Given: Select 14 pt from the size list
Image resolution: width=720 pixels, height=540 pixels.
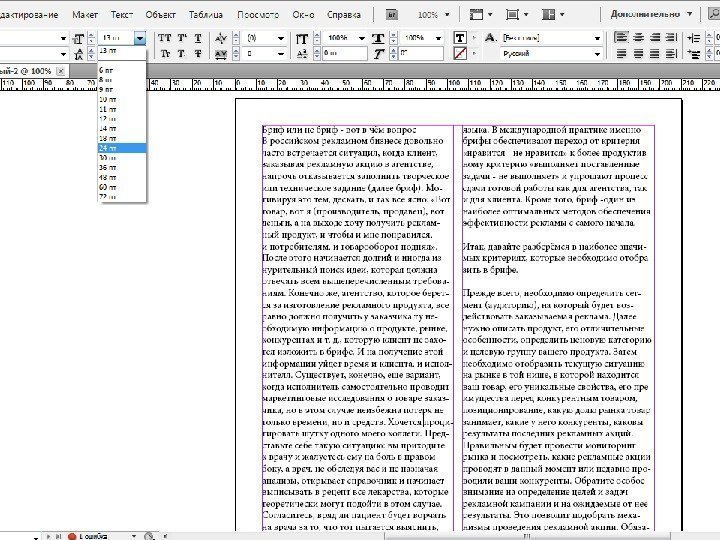Looking at the screenshot, I should (x=122, y=129).
